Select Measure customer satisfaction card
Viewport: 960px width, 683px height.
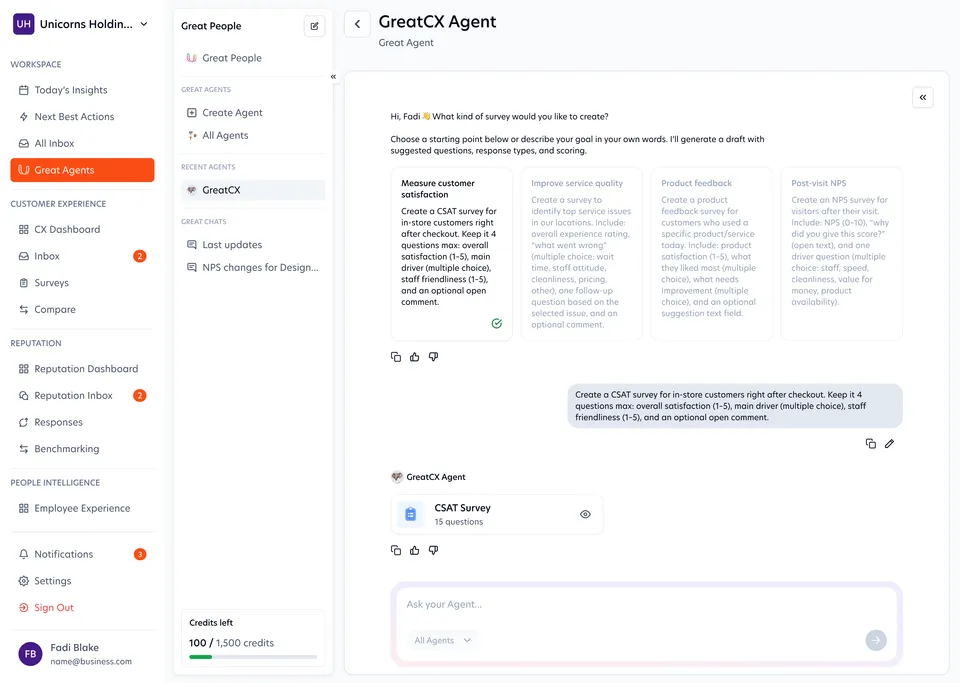point(451,254)
